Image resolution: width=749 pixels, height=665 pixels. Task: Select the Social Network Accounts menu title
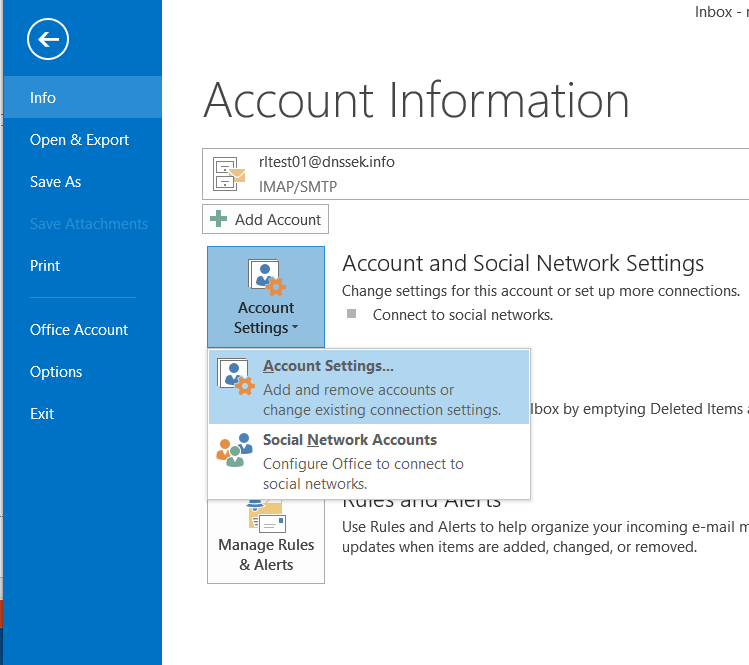point(349,440)
